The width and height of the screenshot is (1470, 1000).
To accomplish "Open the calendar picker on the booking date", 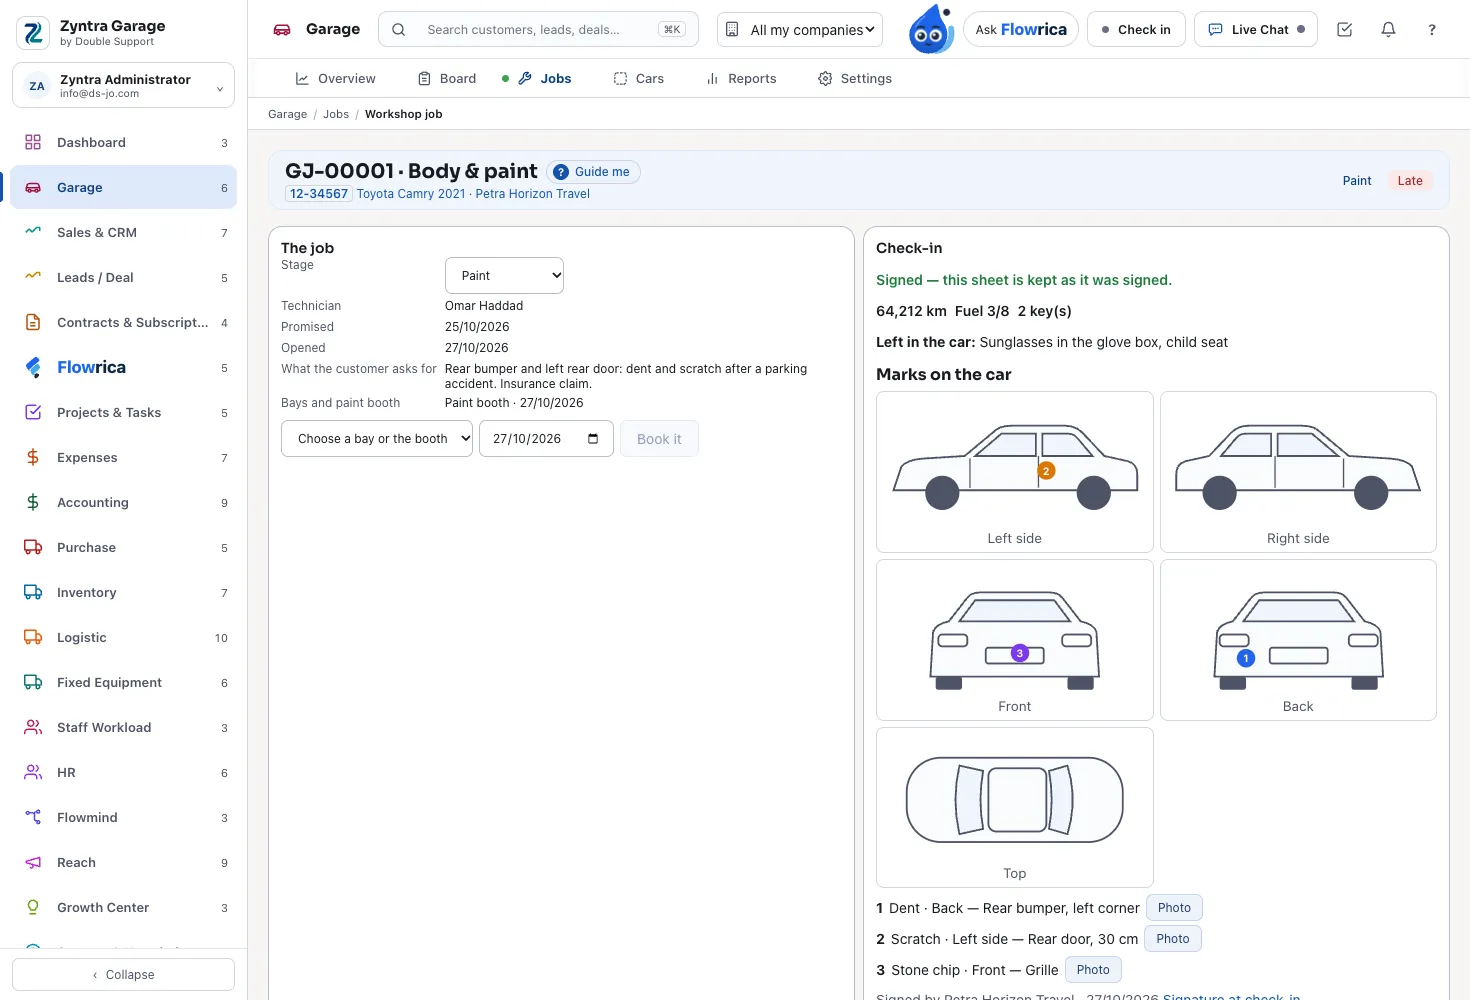I will (x=593, y=439).
